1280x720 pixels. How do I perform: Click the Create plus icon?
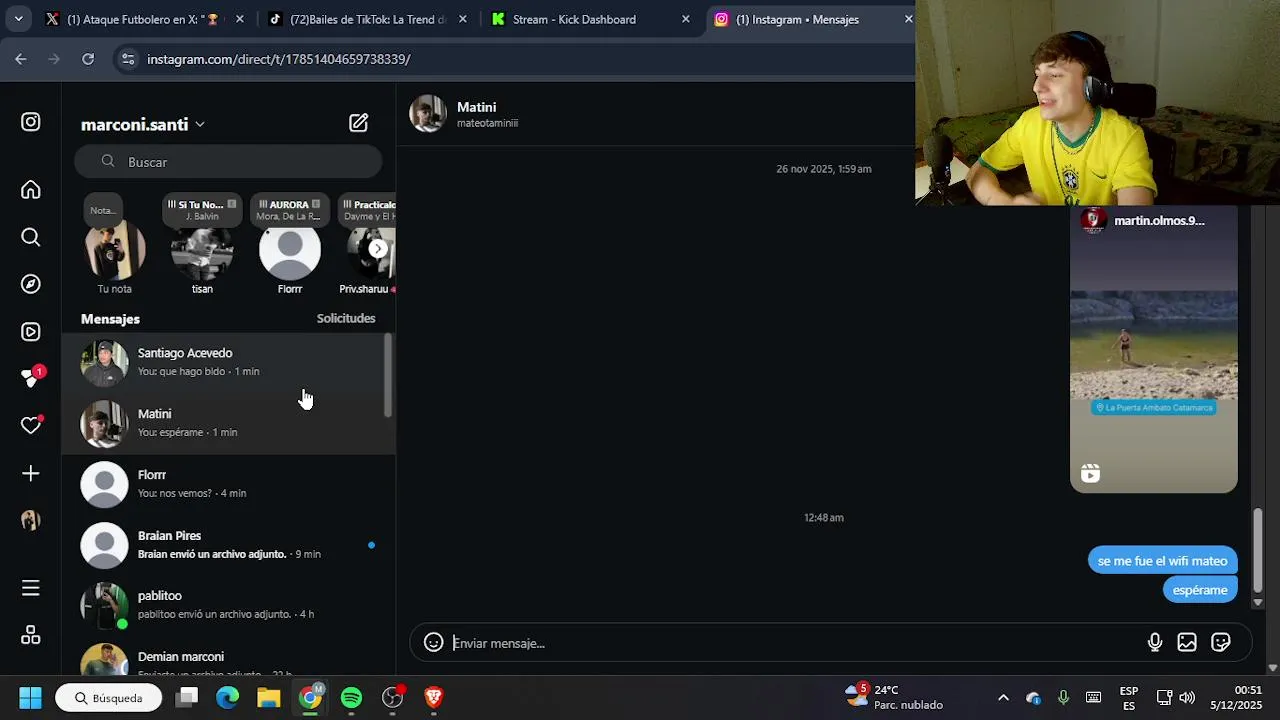(31, 473)
